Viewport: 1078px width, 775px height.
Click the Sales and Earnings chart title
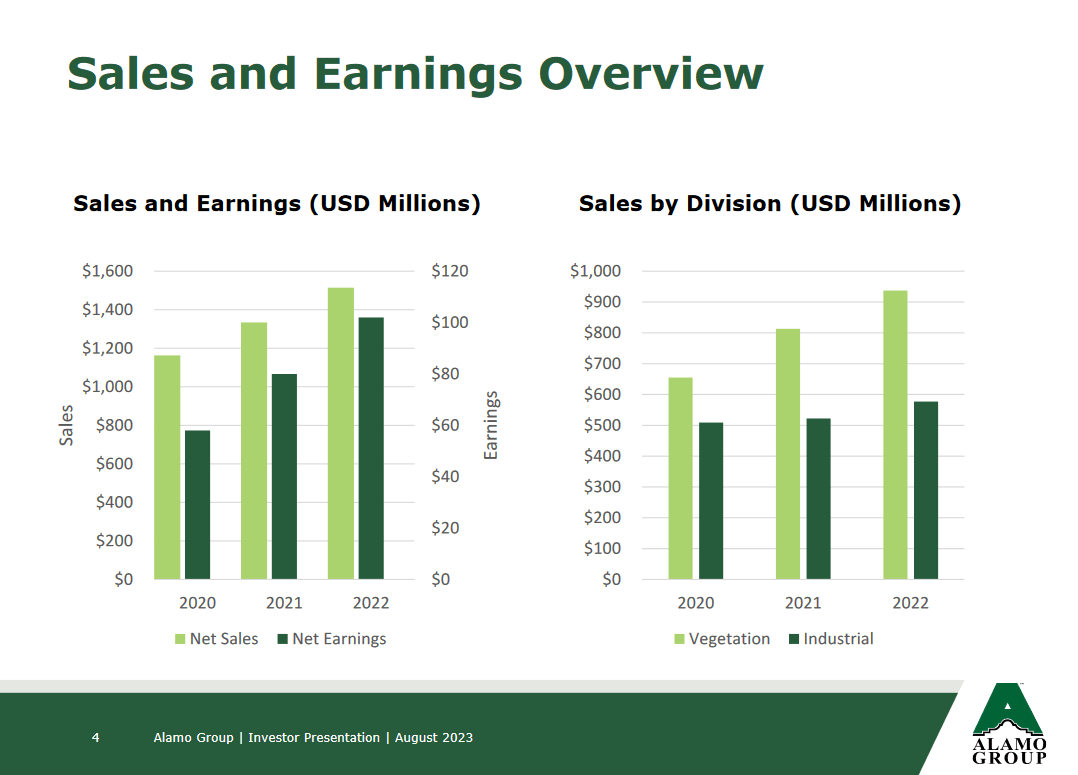(x=277, y=203)
